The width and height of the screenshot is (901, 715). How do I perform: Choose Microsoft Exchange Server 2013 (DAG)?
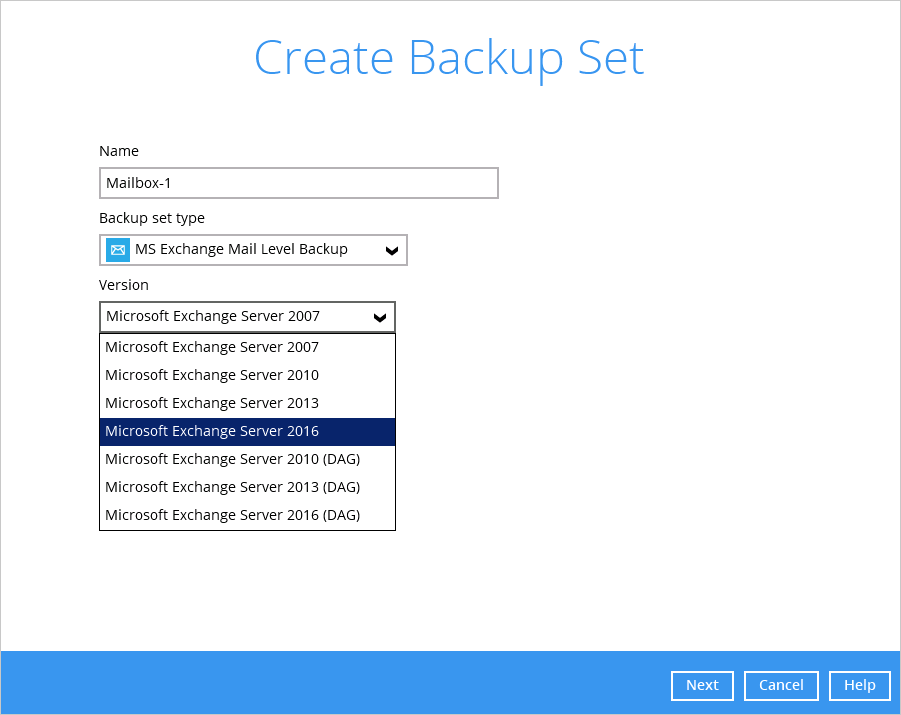[248, 487]
